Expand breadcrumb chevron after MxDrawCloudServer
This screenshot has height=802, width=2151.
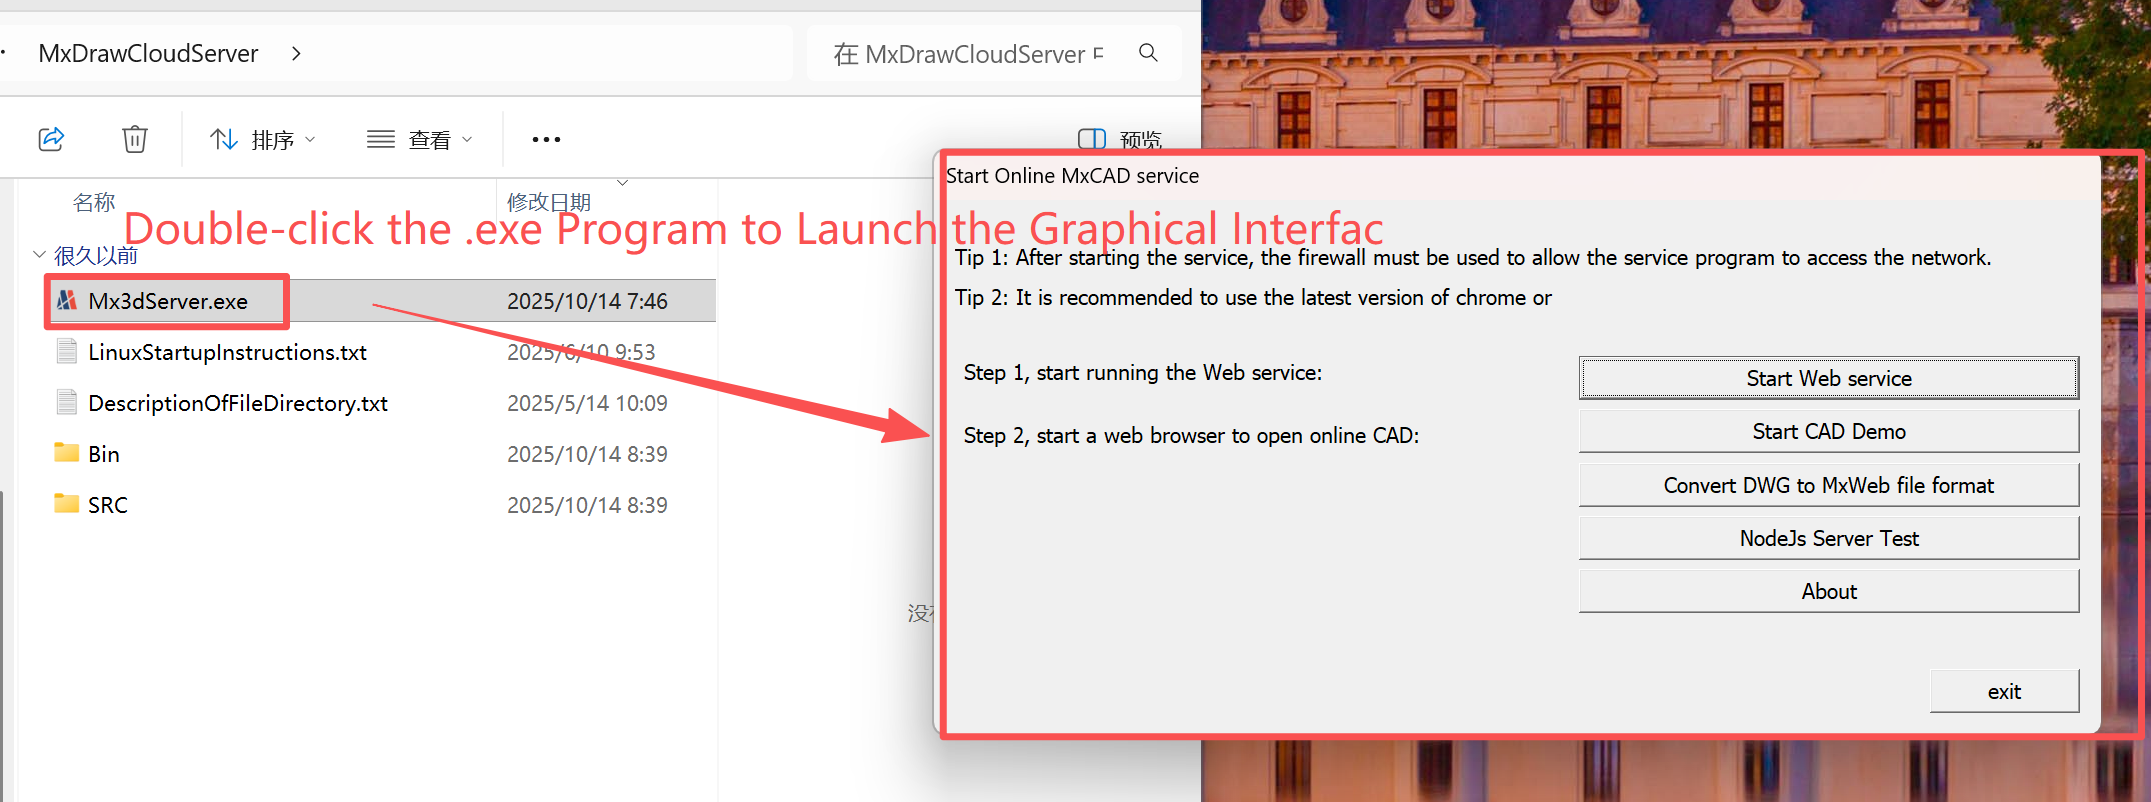tap(296, 54)
